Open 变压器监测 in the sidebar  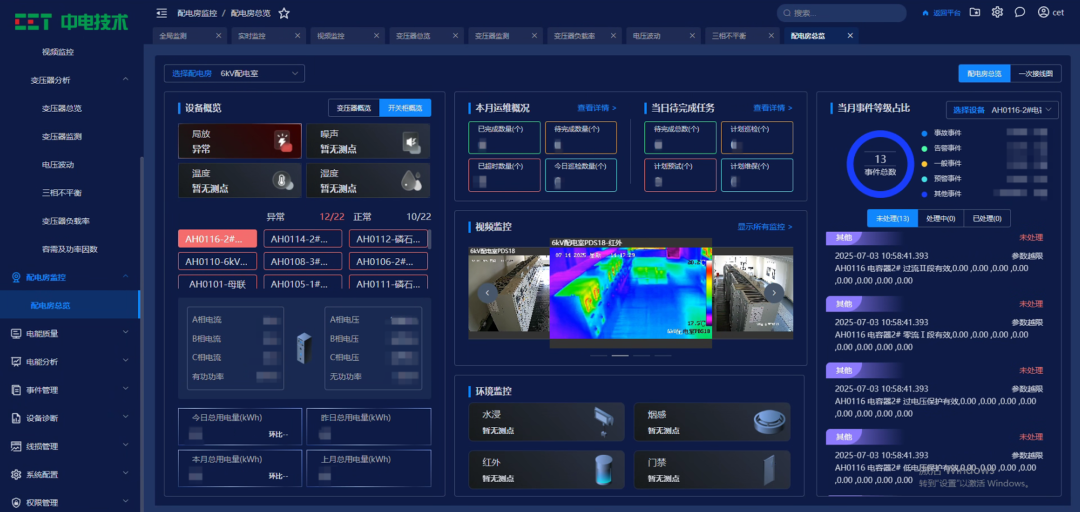(x=61, y=136)
